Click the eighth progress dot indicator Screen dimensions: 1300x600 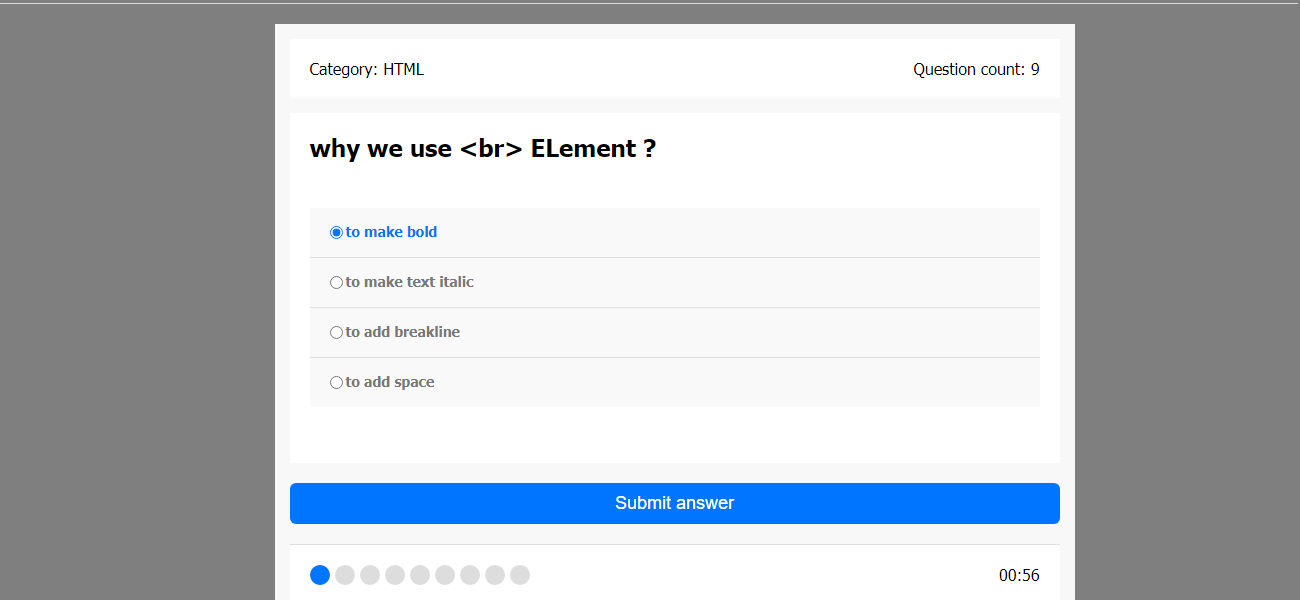pos(495,575)
